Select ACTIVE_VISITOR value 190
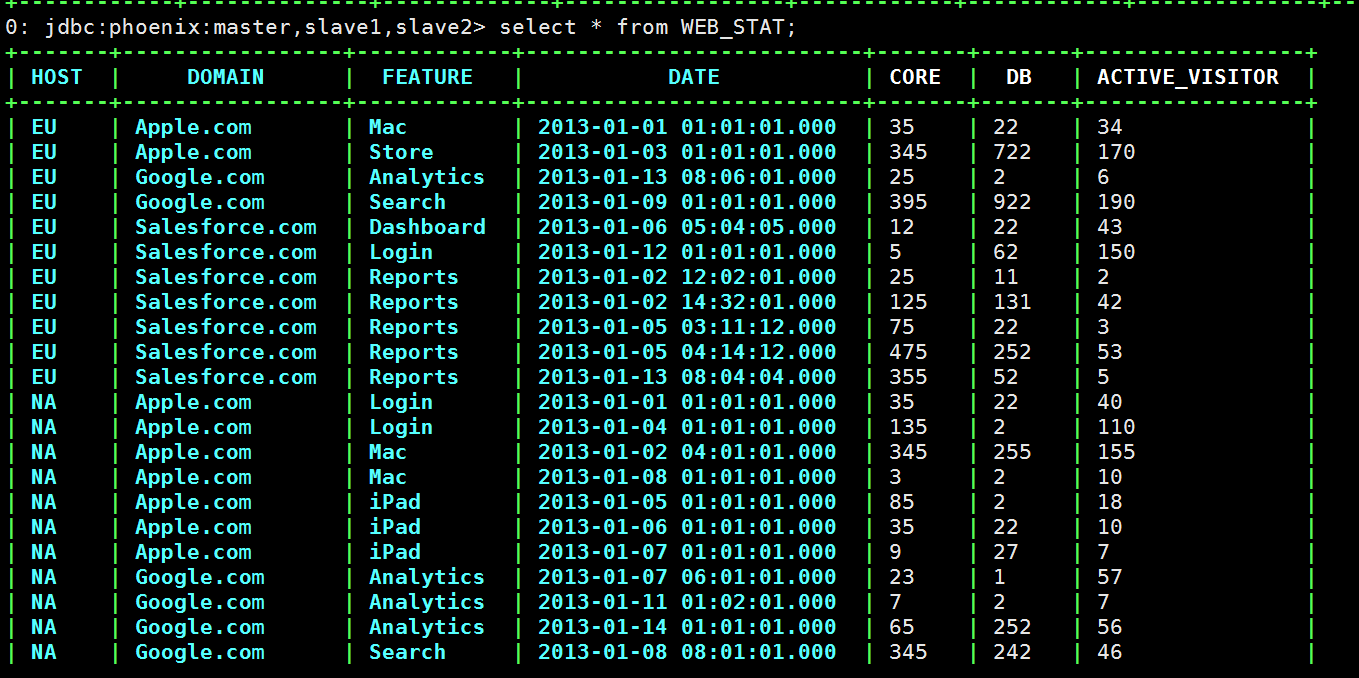The image size is (1359, 678). click(x=1116, y=202)
